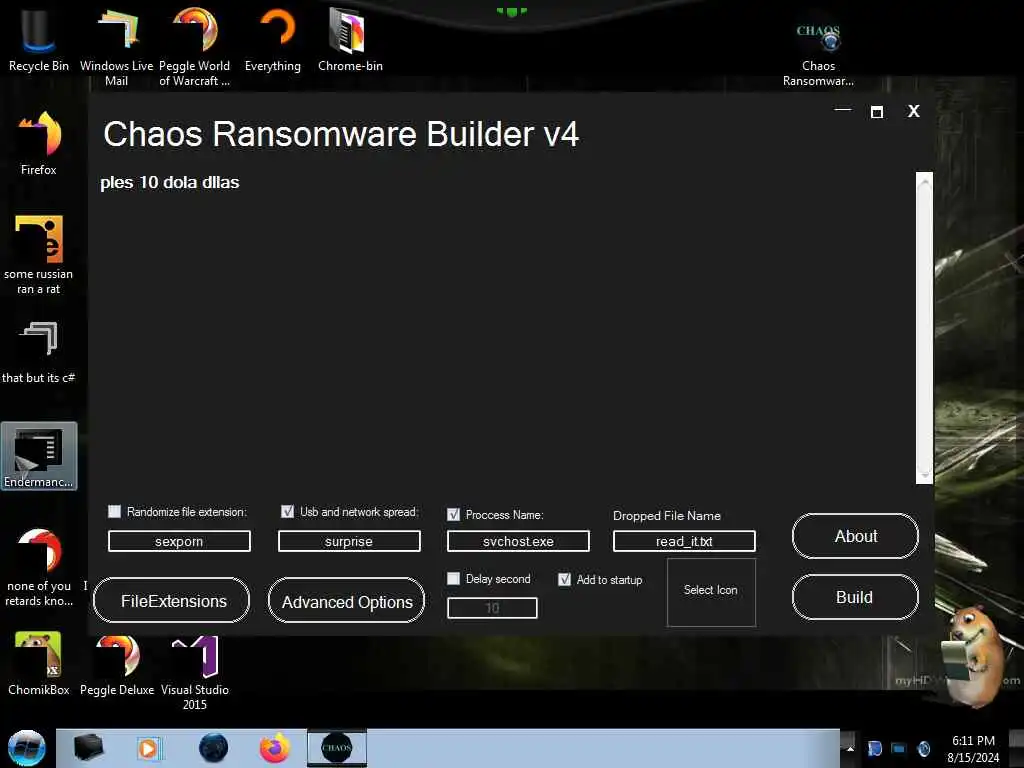1024x768 pixels.
Task: Enable the Delay second checkbox
Action: point(453,579)
